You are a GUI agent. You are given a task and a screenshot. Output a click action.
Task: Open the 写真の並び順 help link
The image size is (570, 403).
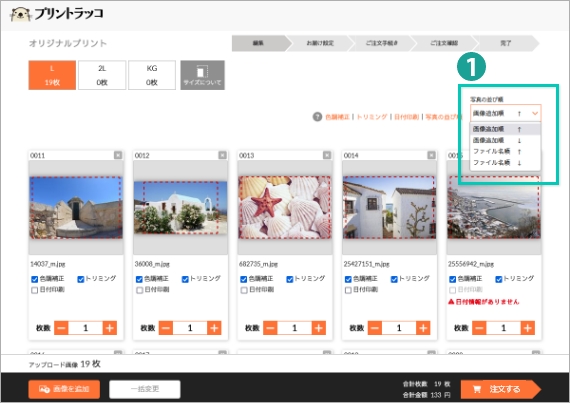(443, 117)
